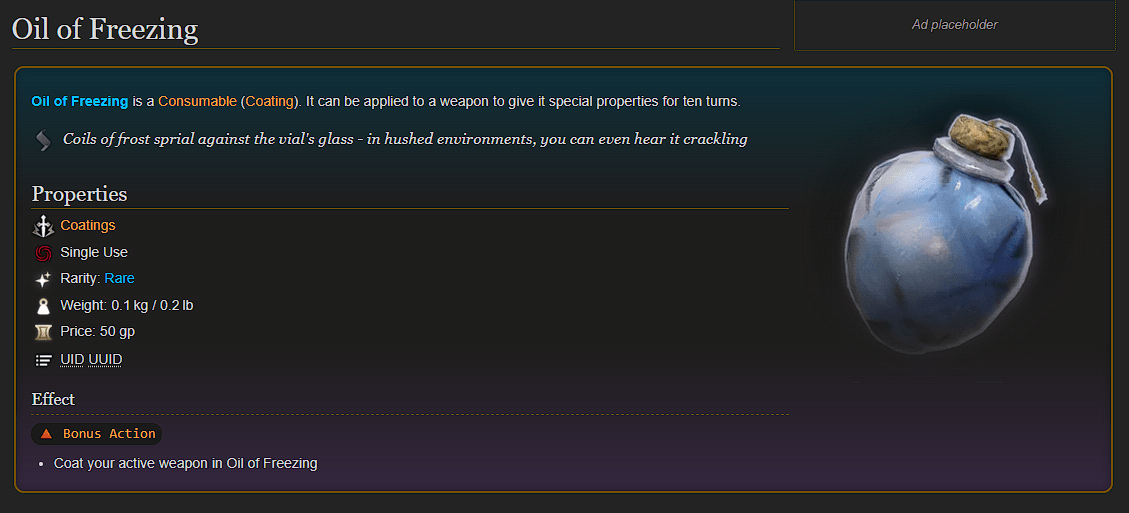
Task: Click the Ad placeholder box
Action: 954,25
